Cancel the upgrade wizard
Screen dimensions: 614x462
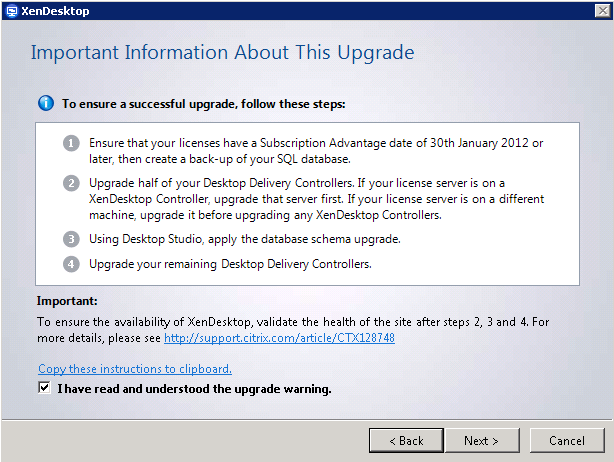coord(567,440)
